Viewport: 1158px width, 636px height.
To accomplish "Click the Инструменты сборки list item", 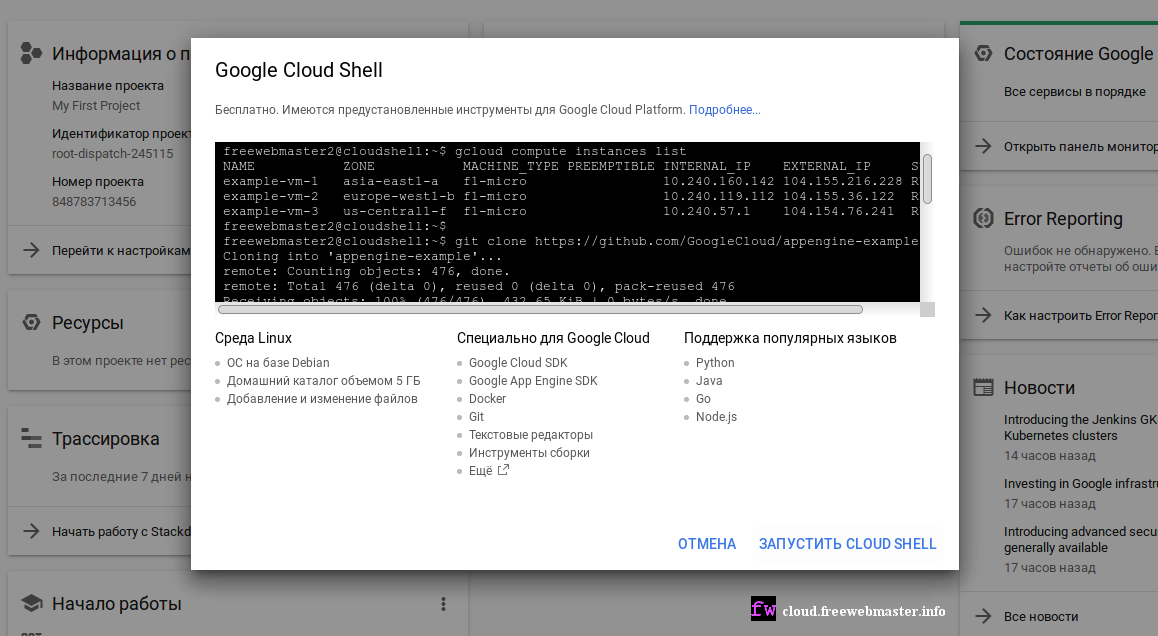I will point(530,453).
